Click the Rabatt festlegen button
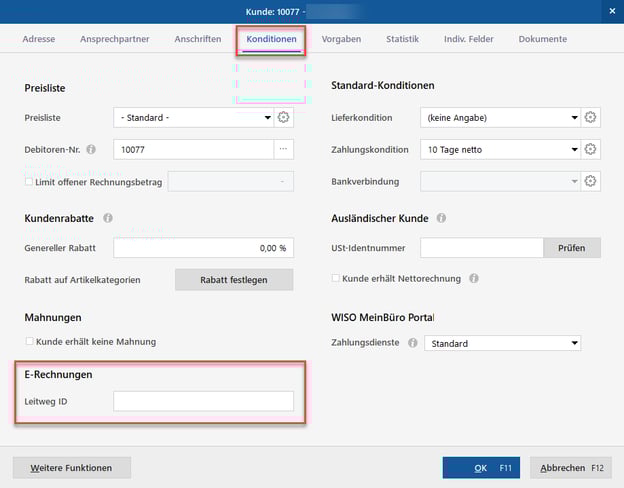This screenshot has height=488, width=624. click(234, 280)
